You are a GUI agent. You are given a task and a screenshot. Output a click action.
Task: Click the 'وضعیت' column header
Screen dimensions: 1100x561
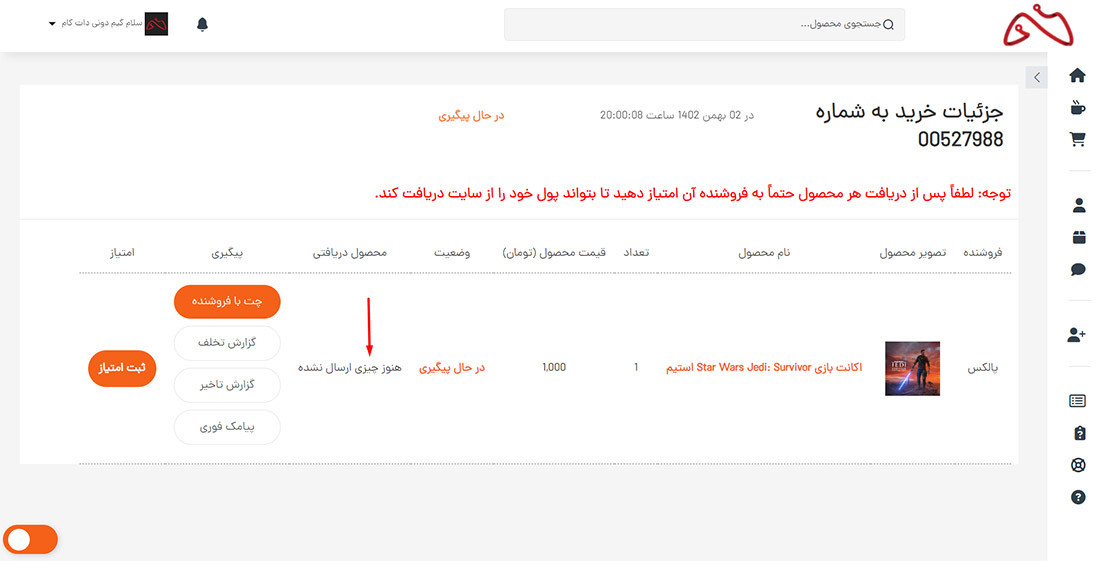[x=452, y=252]
